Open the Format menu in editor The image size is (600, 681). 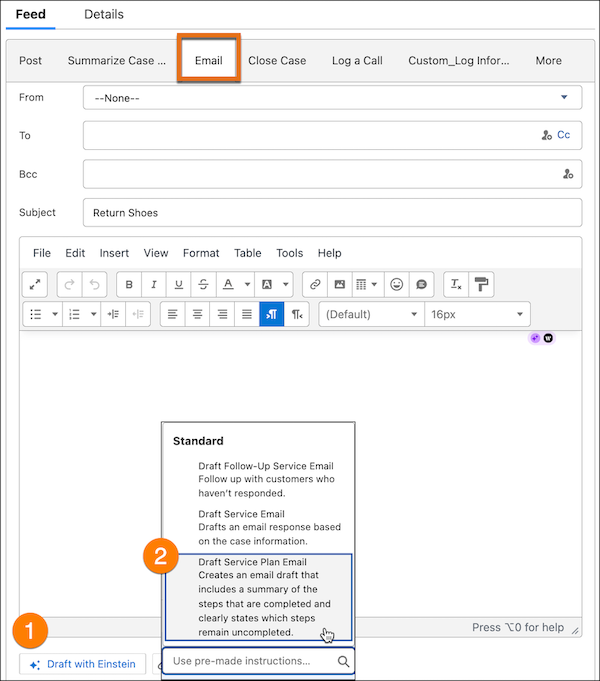click(201, 253)
